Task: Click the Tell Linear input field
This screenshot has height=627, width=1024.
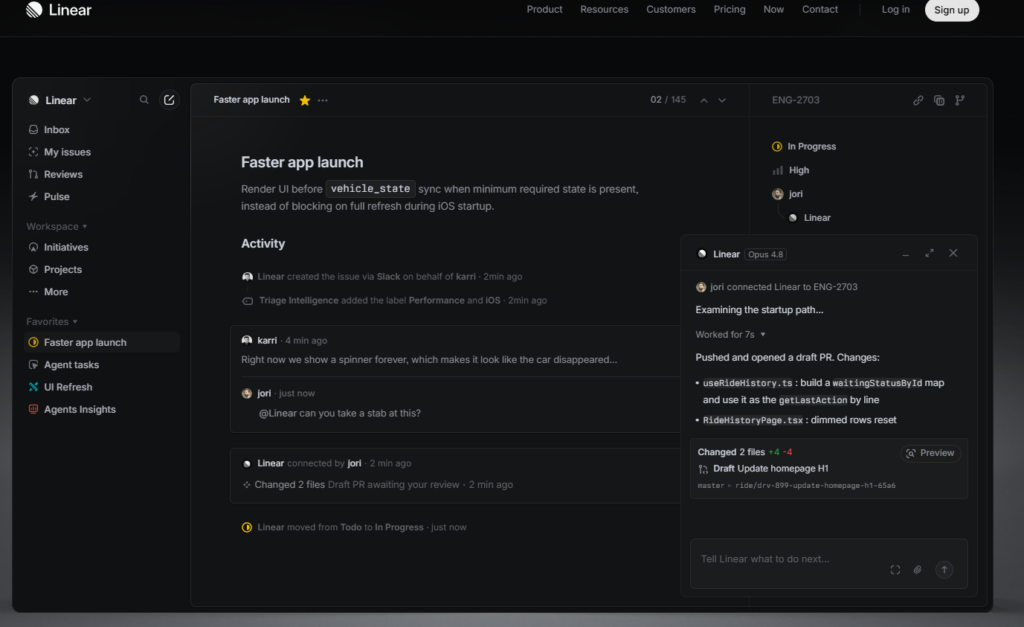Action: pyautogui.click(x=790, y=559)
